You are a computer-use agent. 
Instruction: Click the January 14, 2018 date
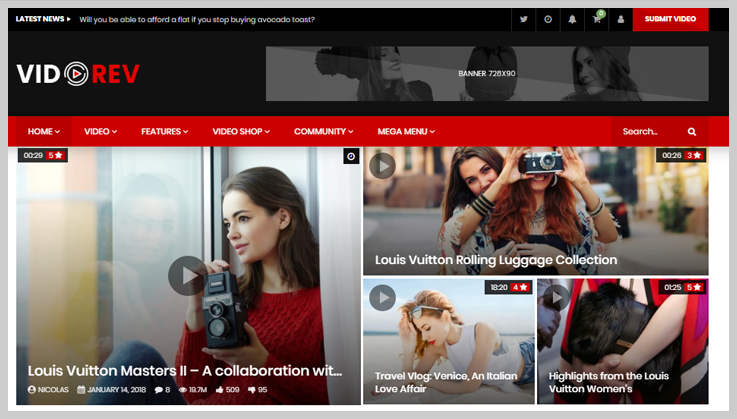111,390
